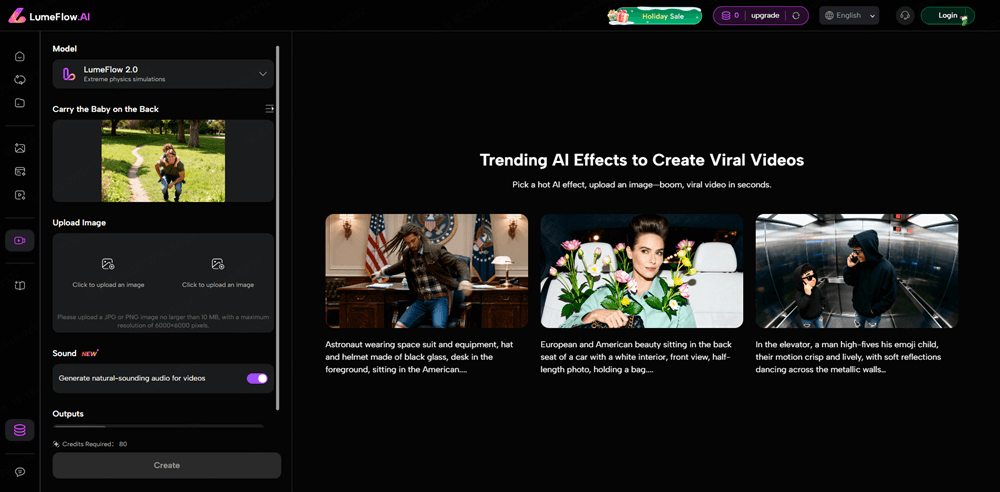Click second 'Click to upload an image' text
1000x492 pixels.
(x=217, y=285)
